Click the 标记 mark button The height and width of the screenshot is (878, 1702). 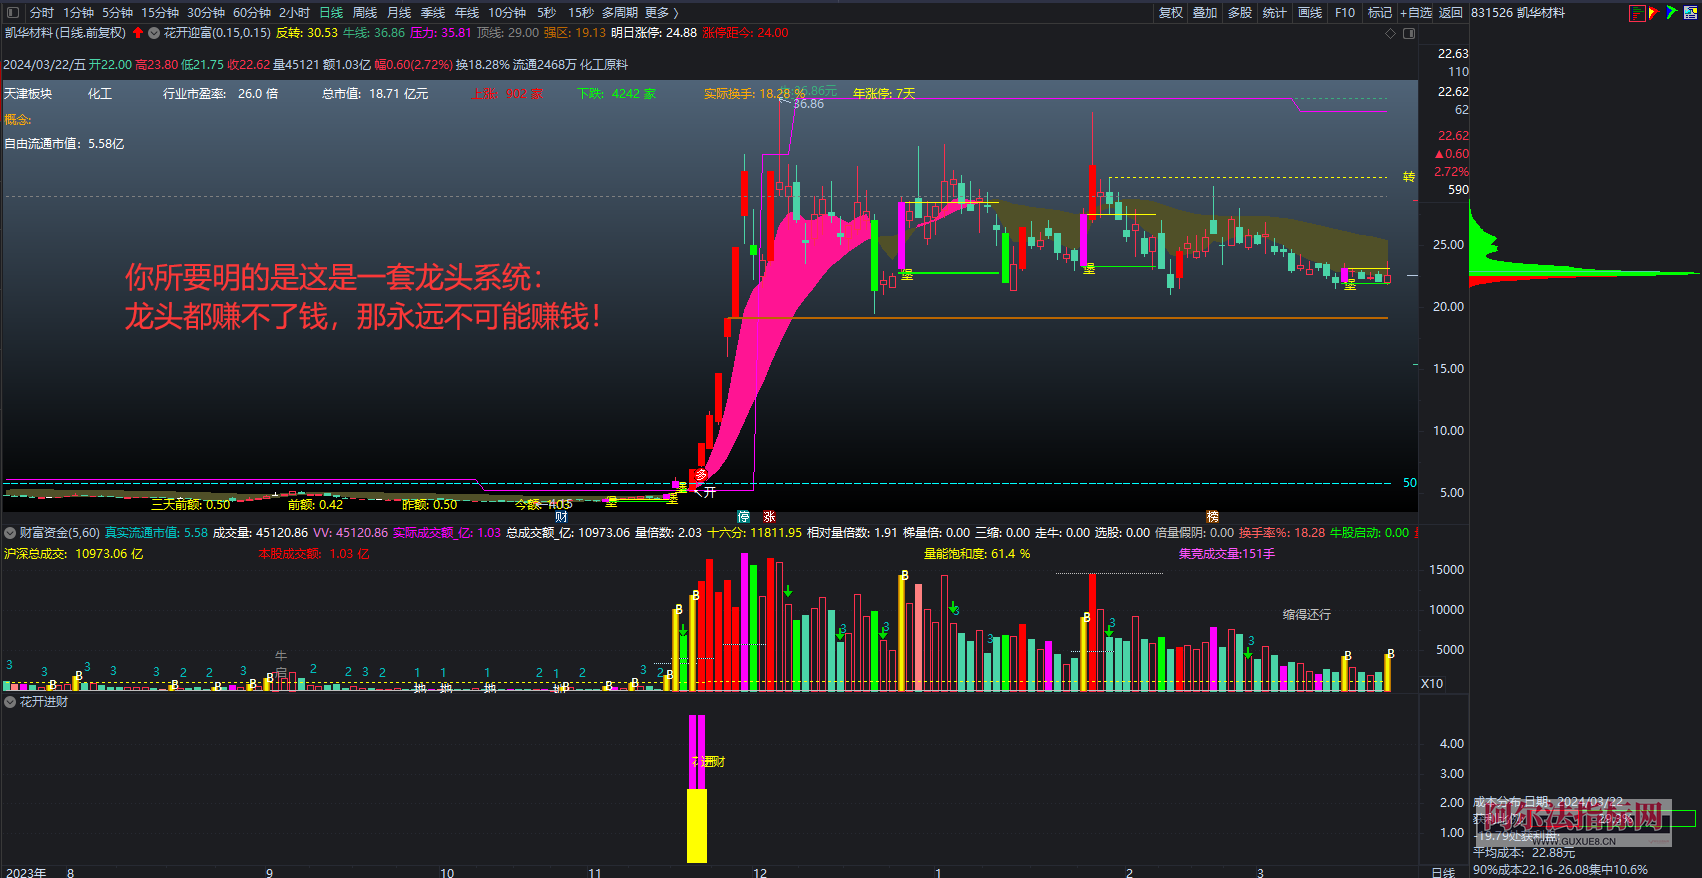(1380, 12)
